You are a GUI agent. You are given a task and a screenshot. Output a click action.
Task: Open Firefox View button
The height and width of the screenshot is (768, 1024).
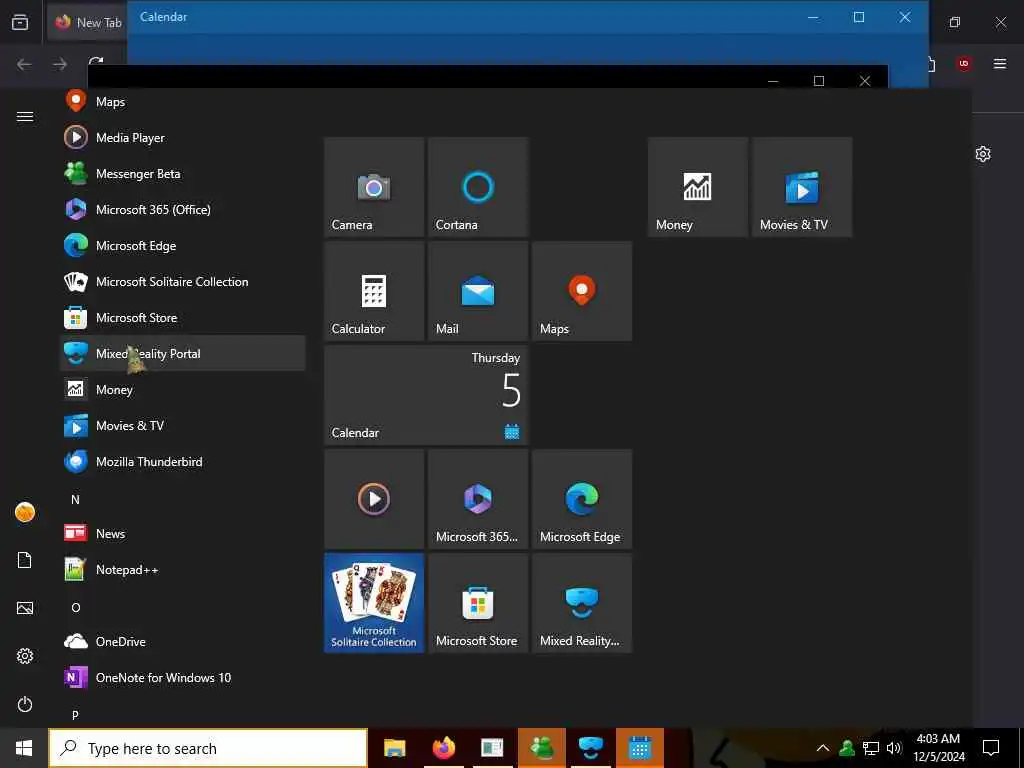click(20, 22)
